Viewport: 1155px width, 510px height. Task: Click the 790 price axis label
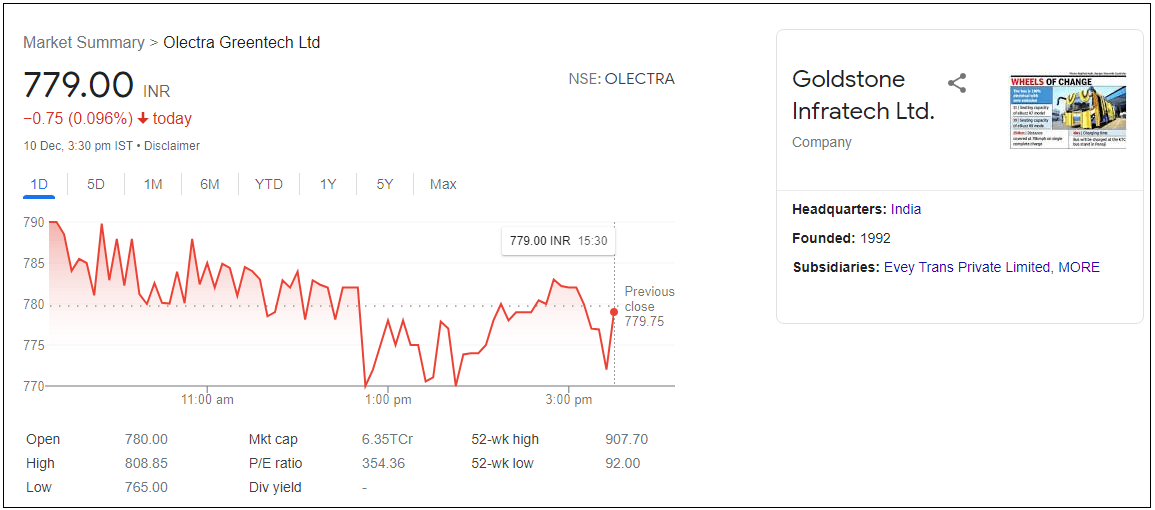(35, 223)
